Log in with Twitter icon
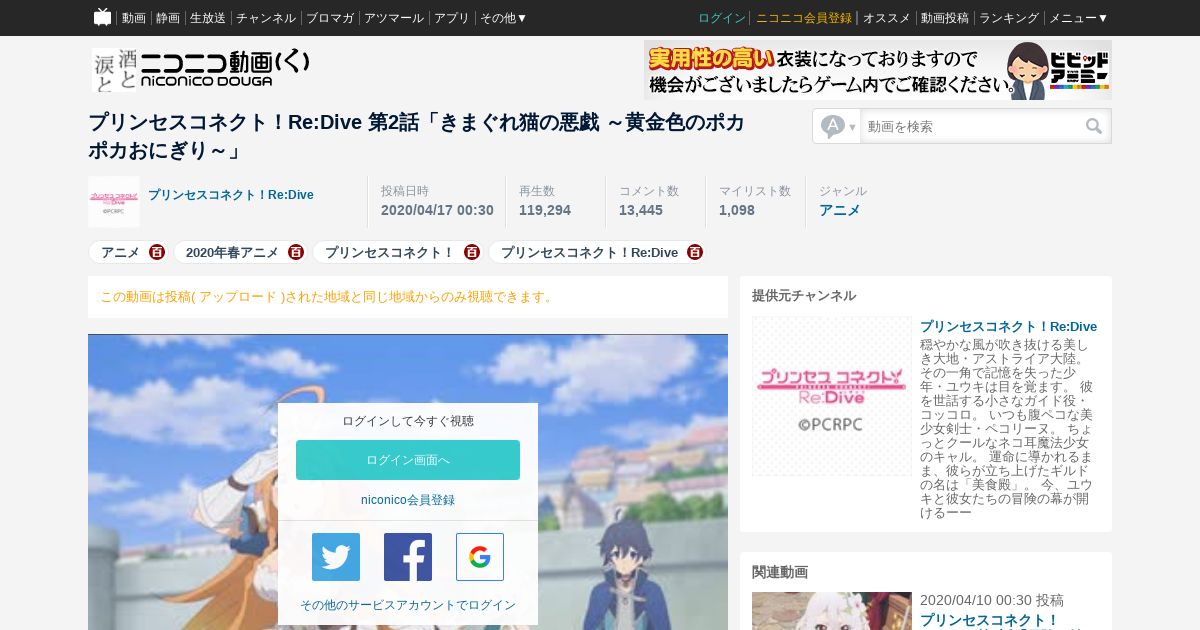This screenshot has width=1200, height=630. click(x=336, y=557)
